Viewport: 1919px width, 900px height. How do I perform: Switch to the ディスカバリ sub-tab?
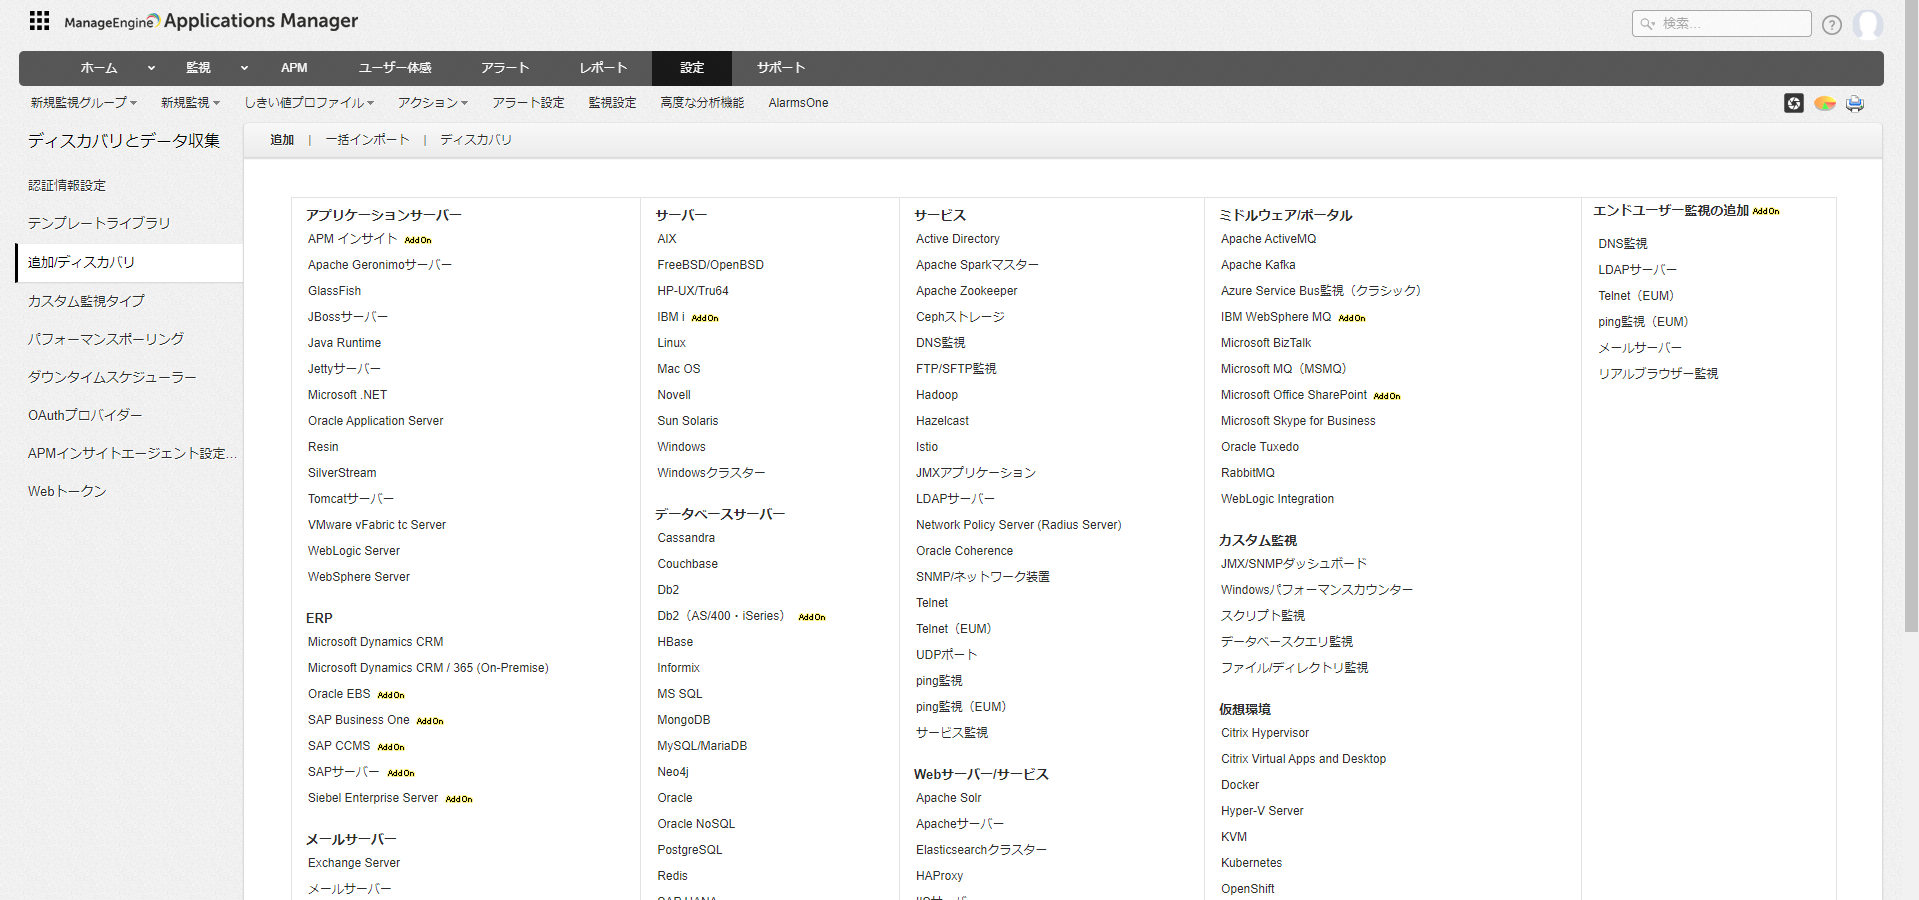coord(476,140)
